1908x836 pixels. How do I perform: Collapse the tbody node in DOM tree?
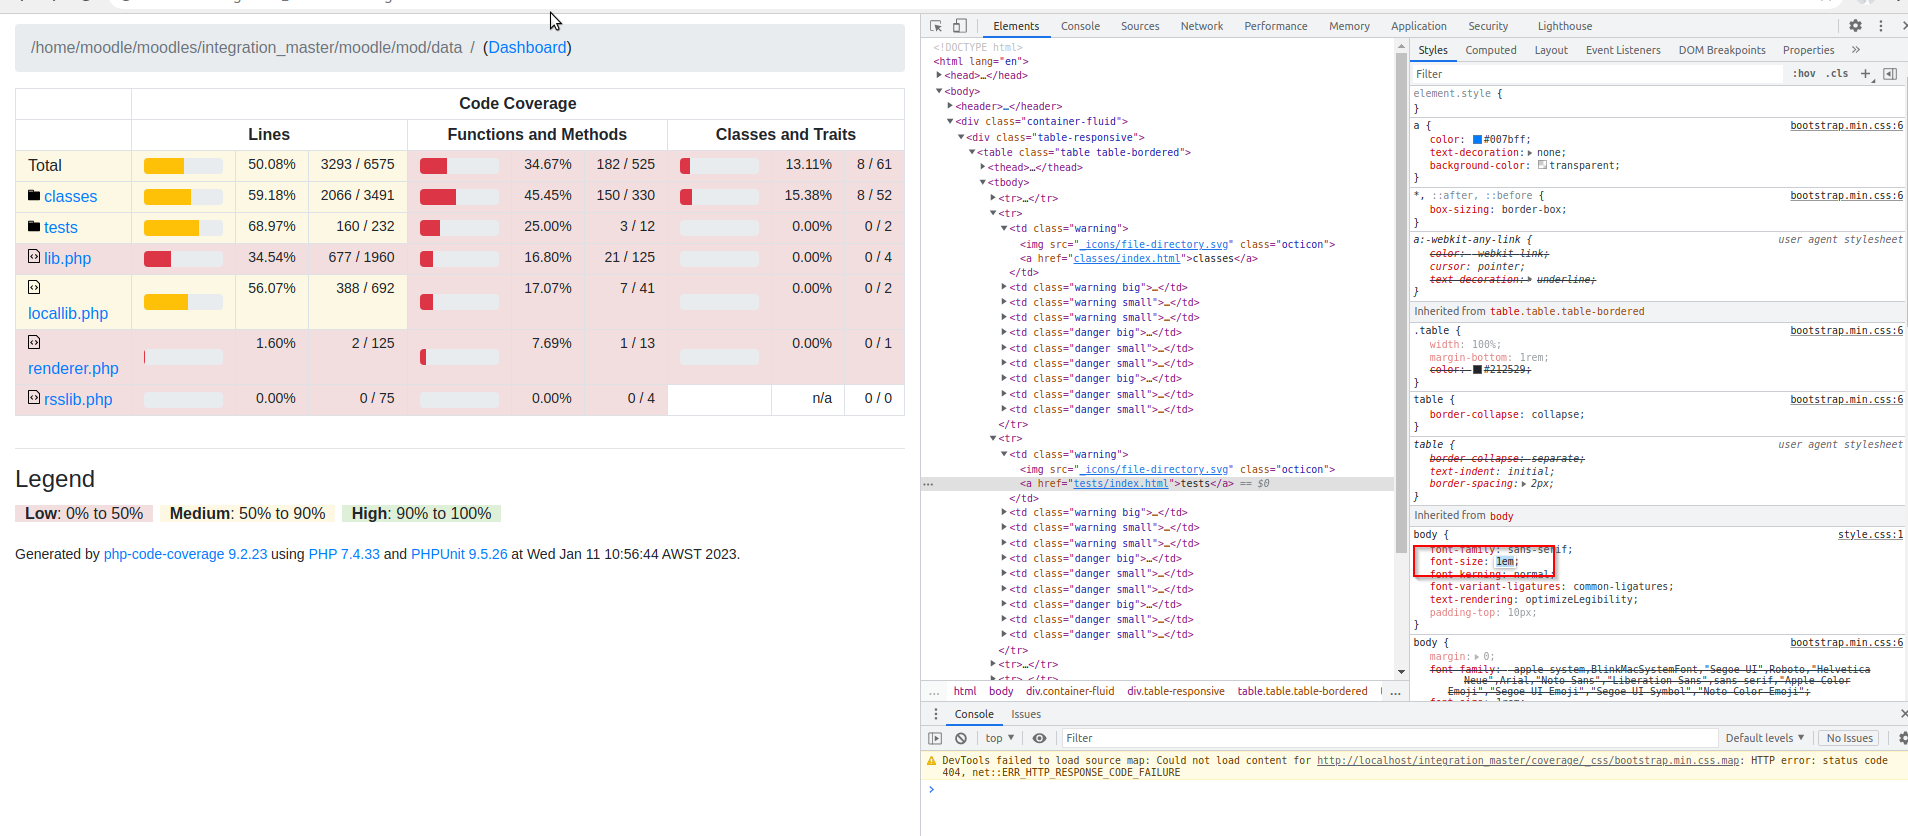pos(983,183)
